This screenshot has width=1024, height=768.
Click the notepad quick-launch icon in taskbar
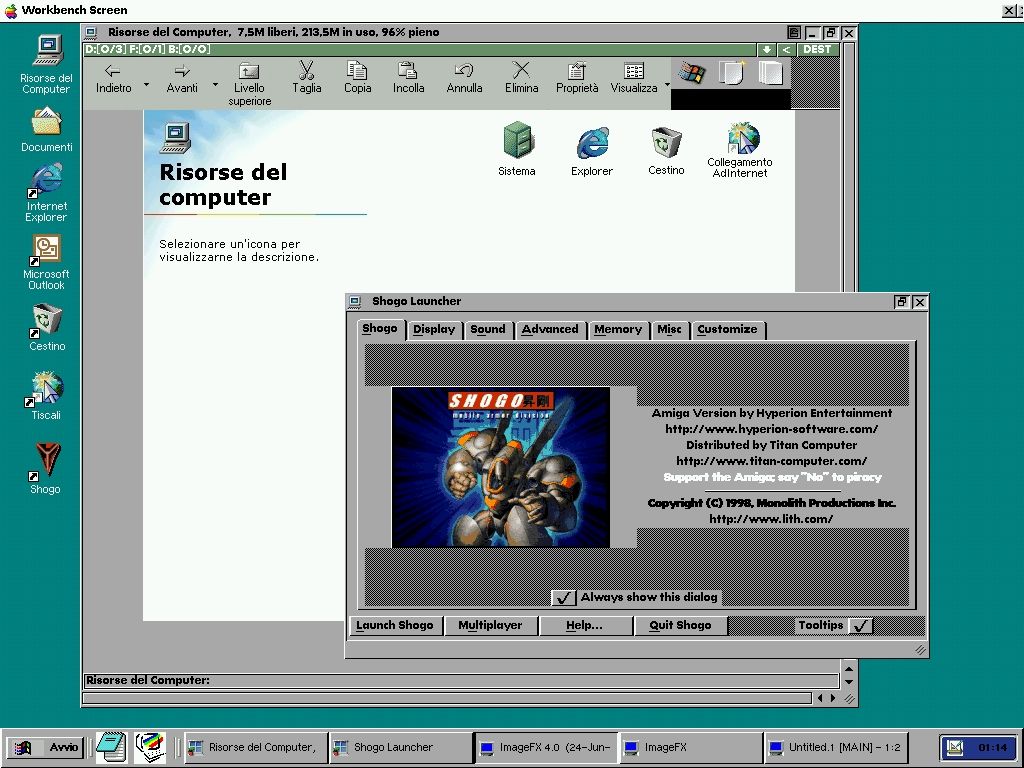pyautogui.click(x=111, y=746)
